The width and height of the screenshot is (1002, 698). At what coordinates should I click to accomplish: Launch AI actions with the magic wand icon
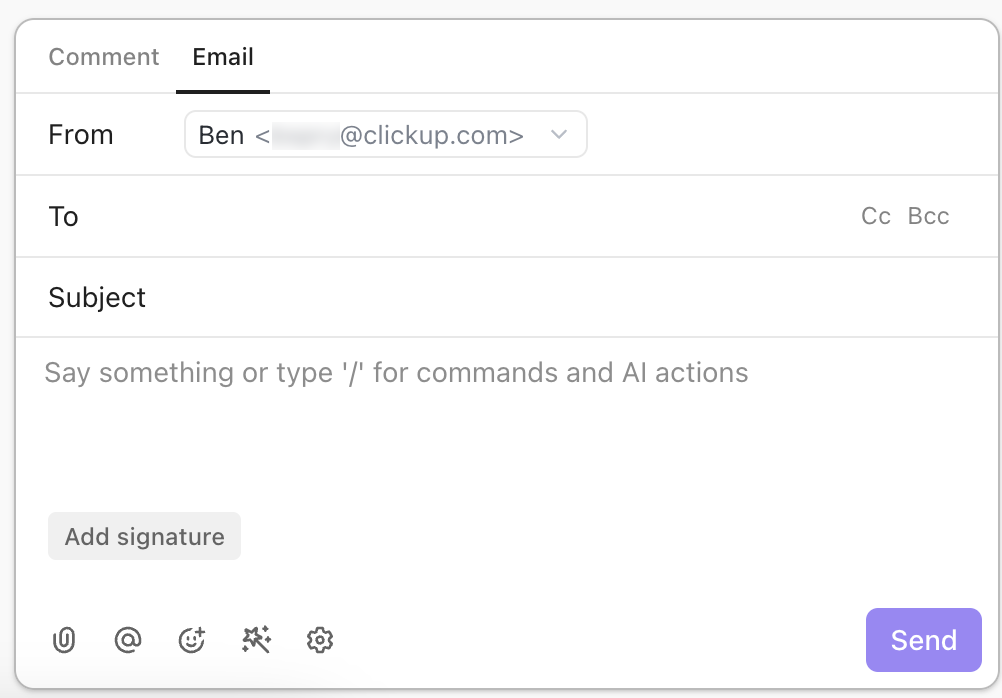tap(256, 640)
